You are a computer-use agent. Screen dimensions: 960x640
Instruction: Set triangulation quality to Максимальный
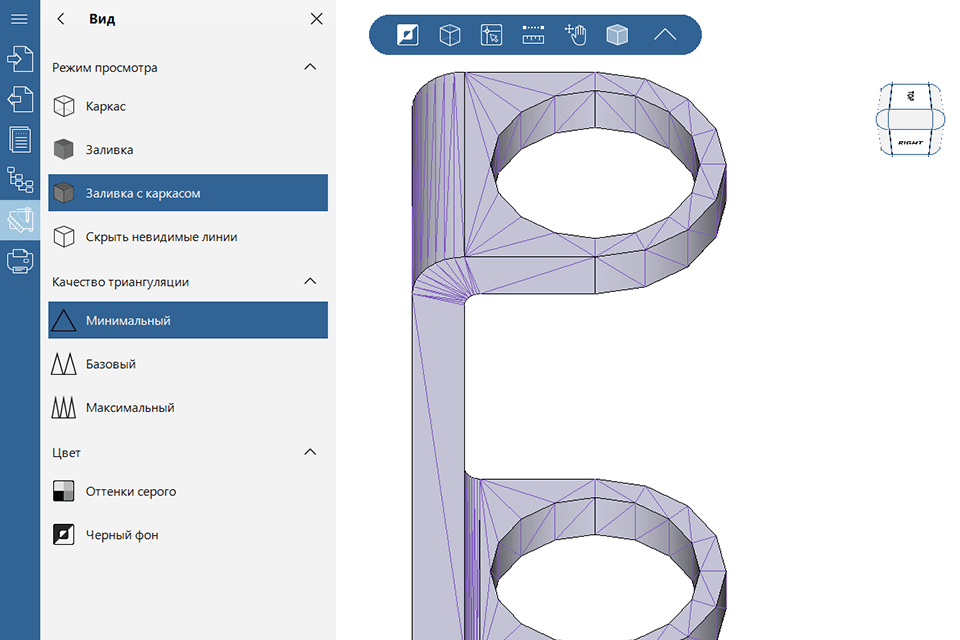pyautogui.click(x=188, y=407)
